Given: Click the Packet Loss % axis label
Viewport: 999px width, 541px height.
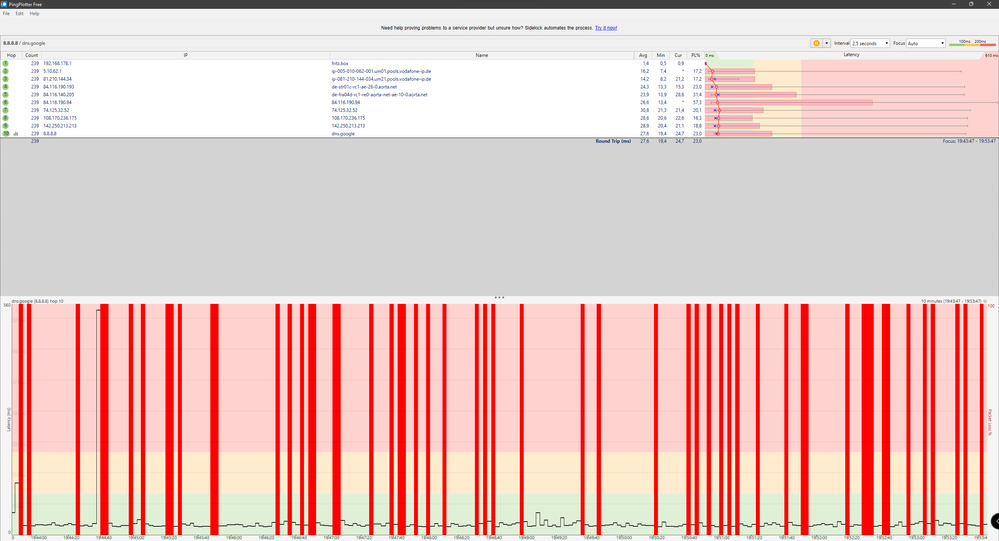Looking at the screenshot, I should coord(990,422).
